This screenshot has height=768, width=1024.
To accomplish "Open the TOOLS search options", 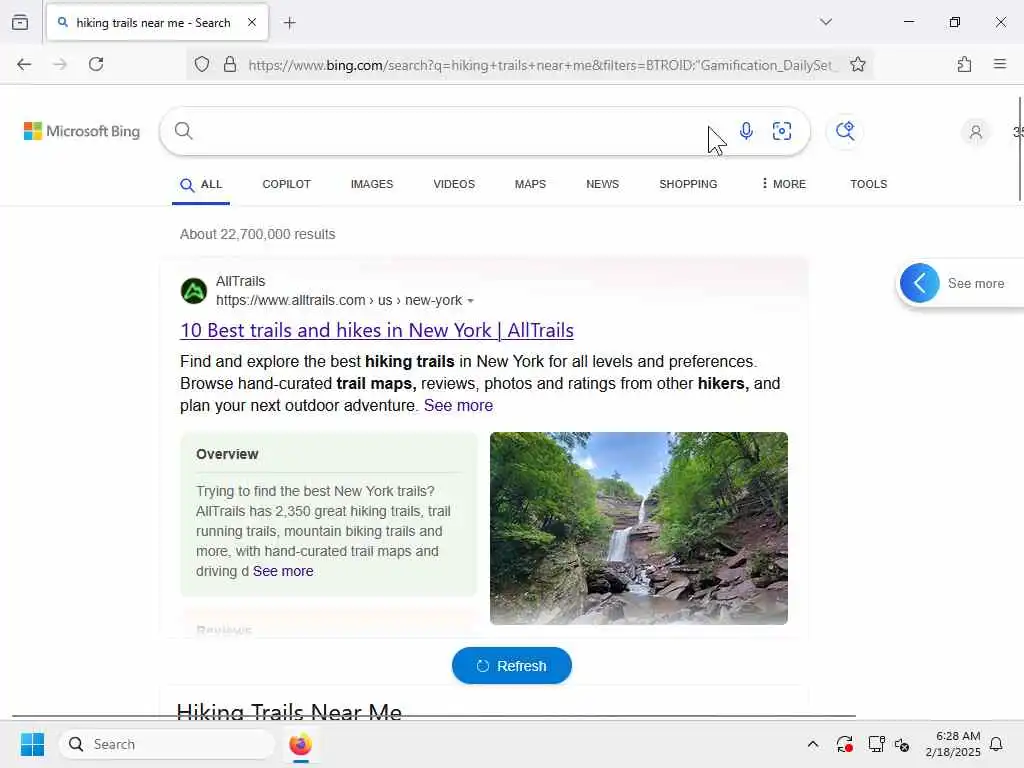I will click(x=869, y=184).
